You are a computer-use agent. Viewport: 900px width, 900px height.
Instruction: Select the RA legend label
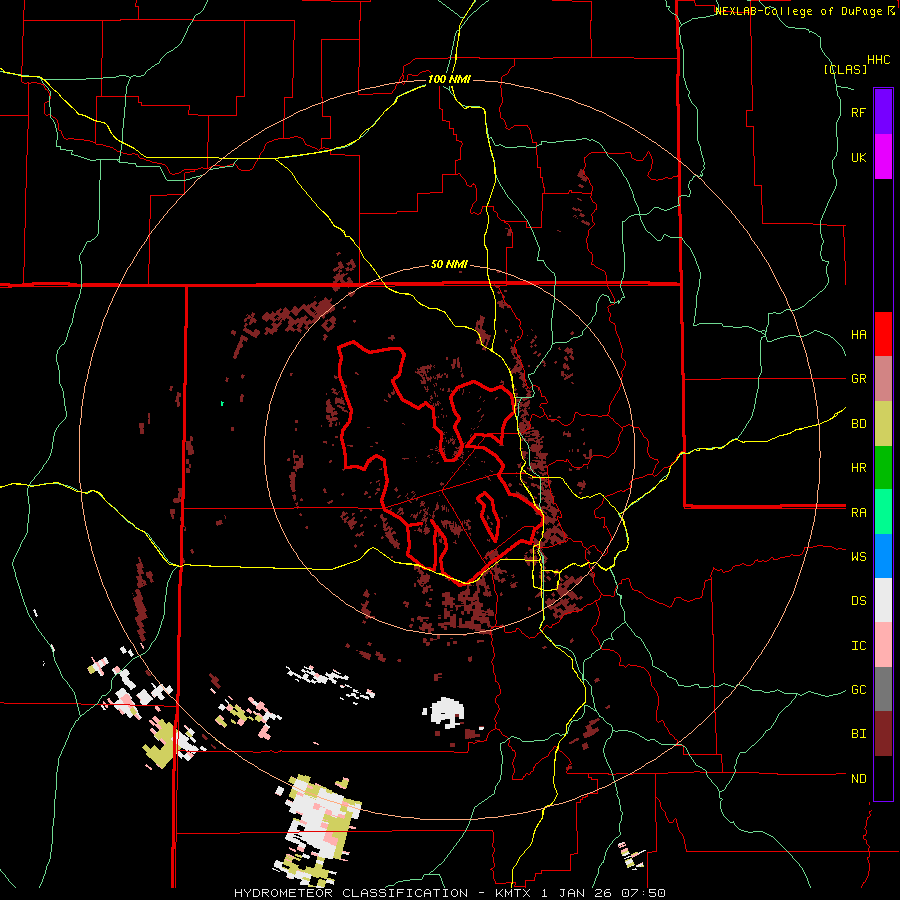click(x=858, y=513)
